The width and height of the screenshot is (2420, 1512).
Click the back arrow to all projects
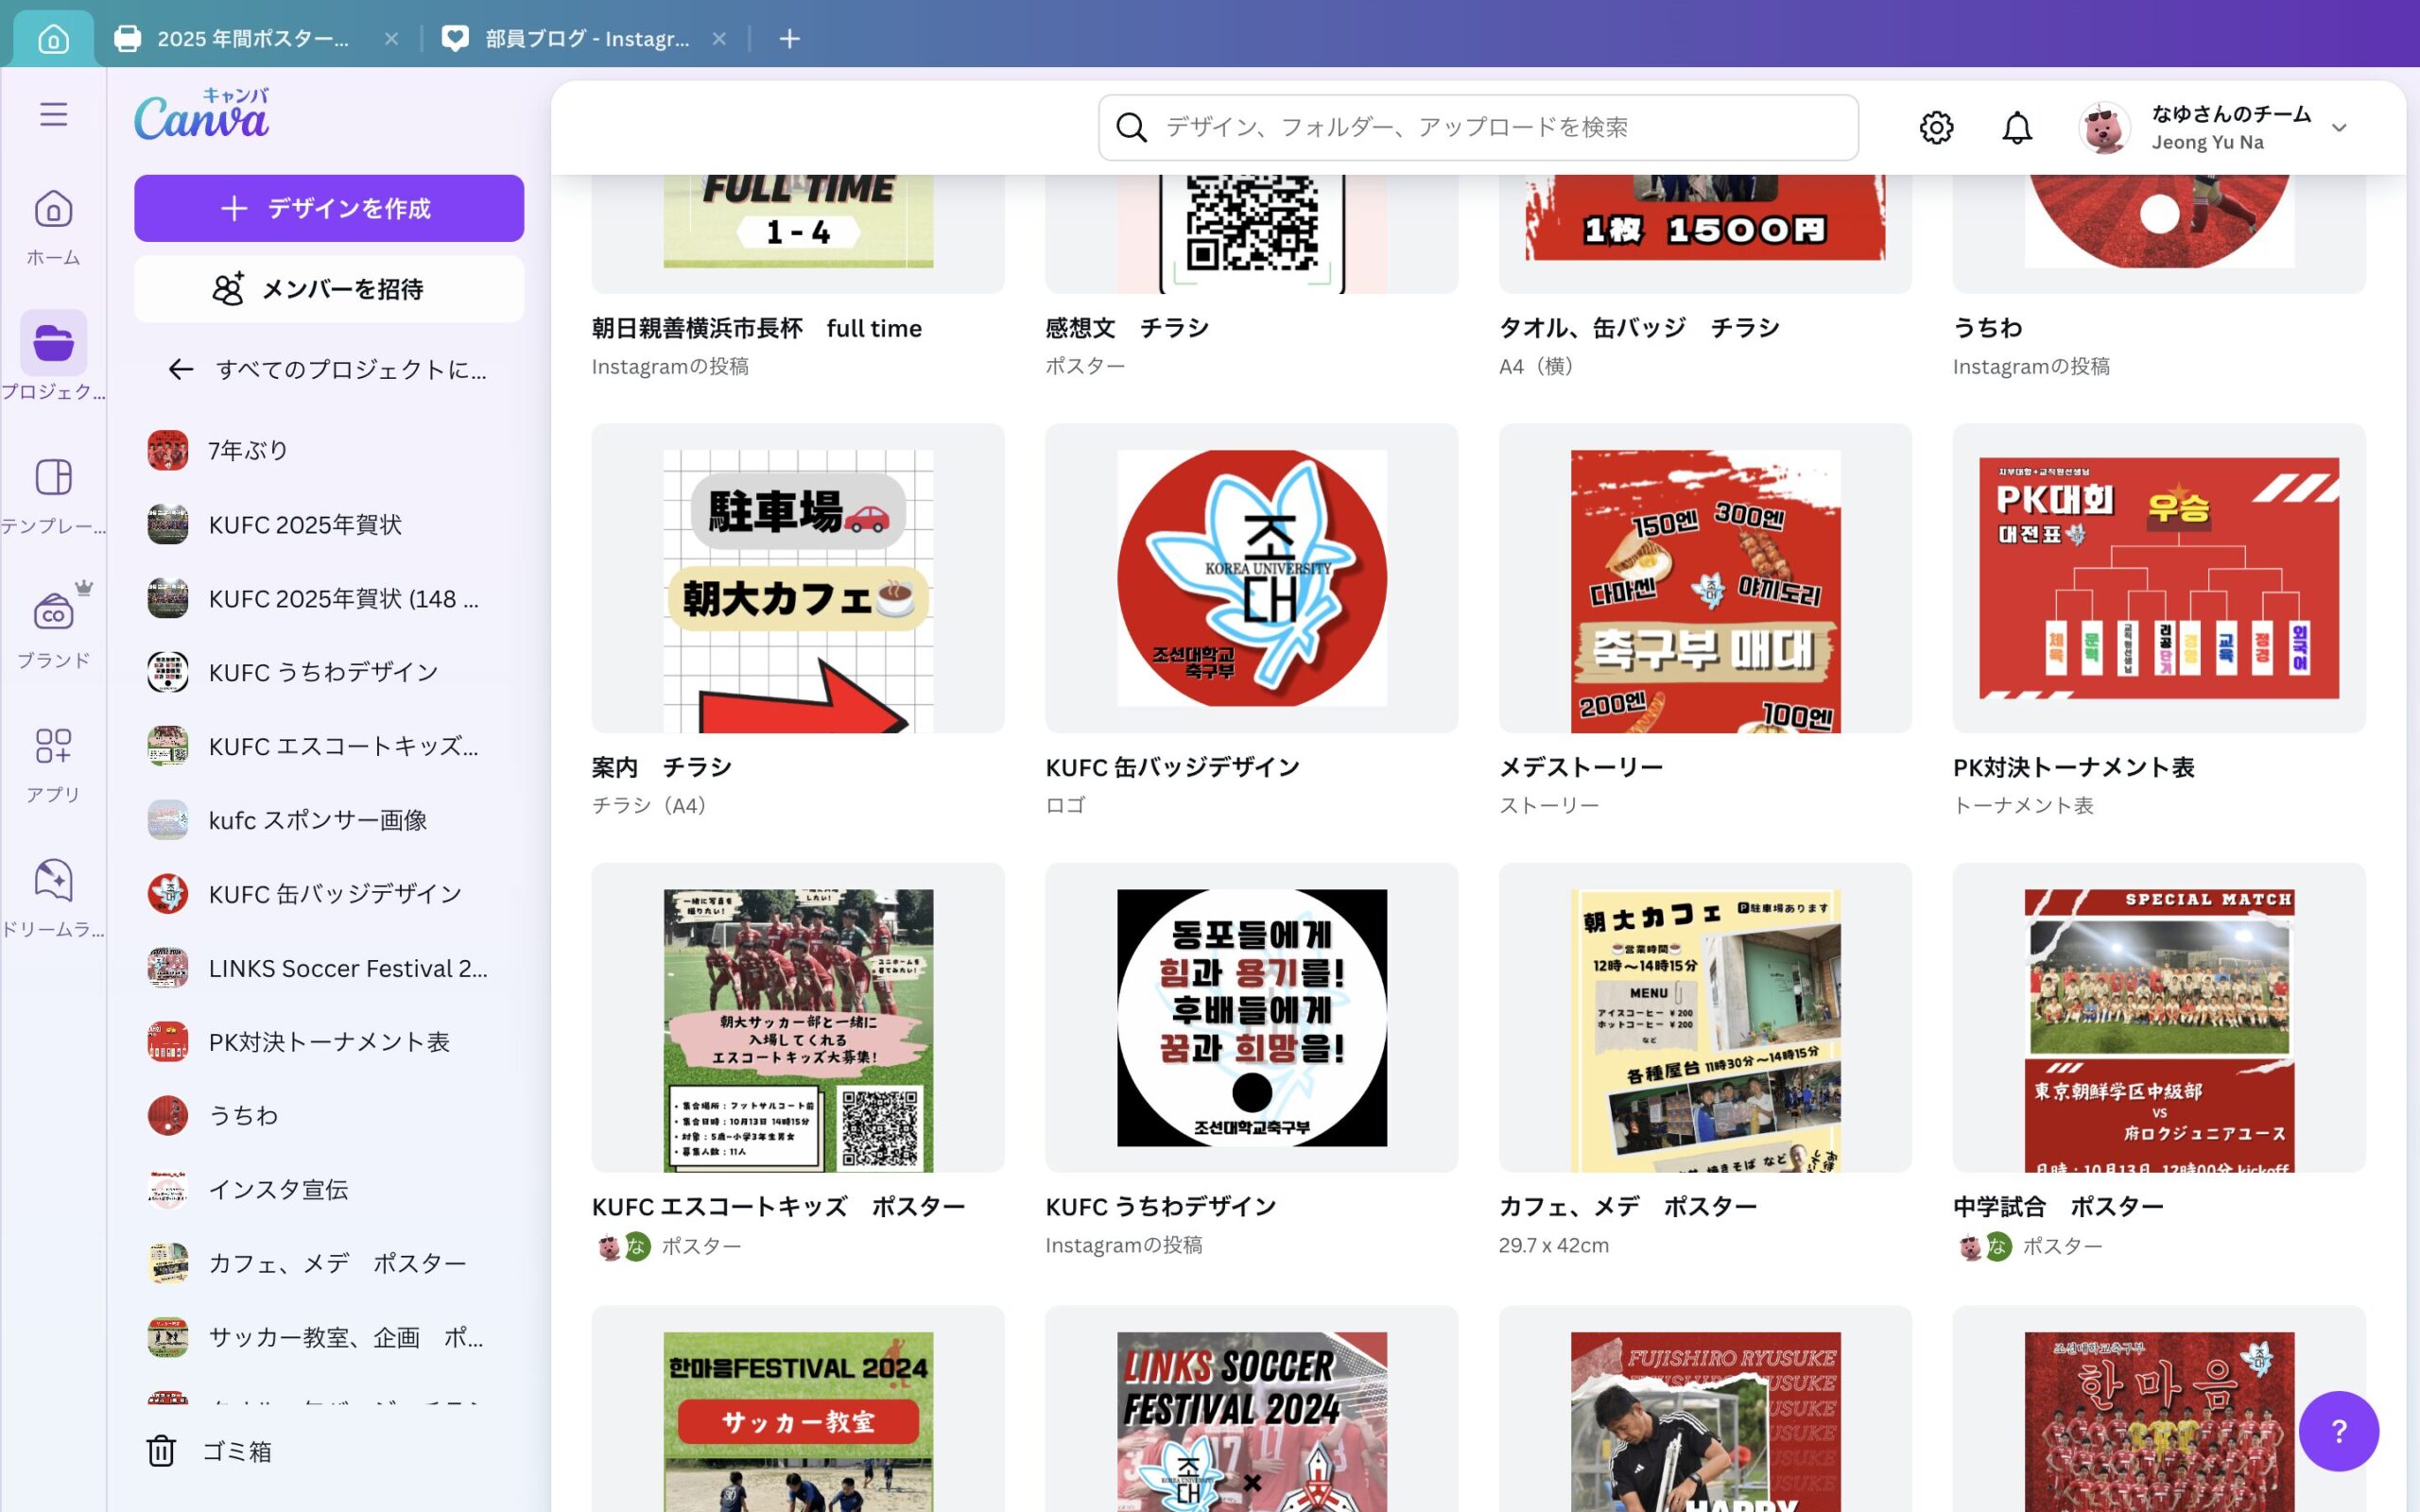[x=181, y=370]
